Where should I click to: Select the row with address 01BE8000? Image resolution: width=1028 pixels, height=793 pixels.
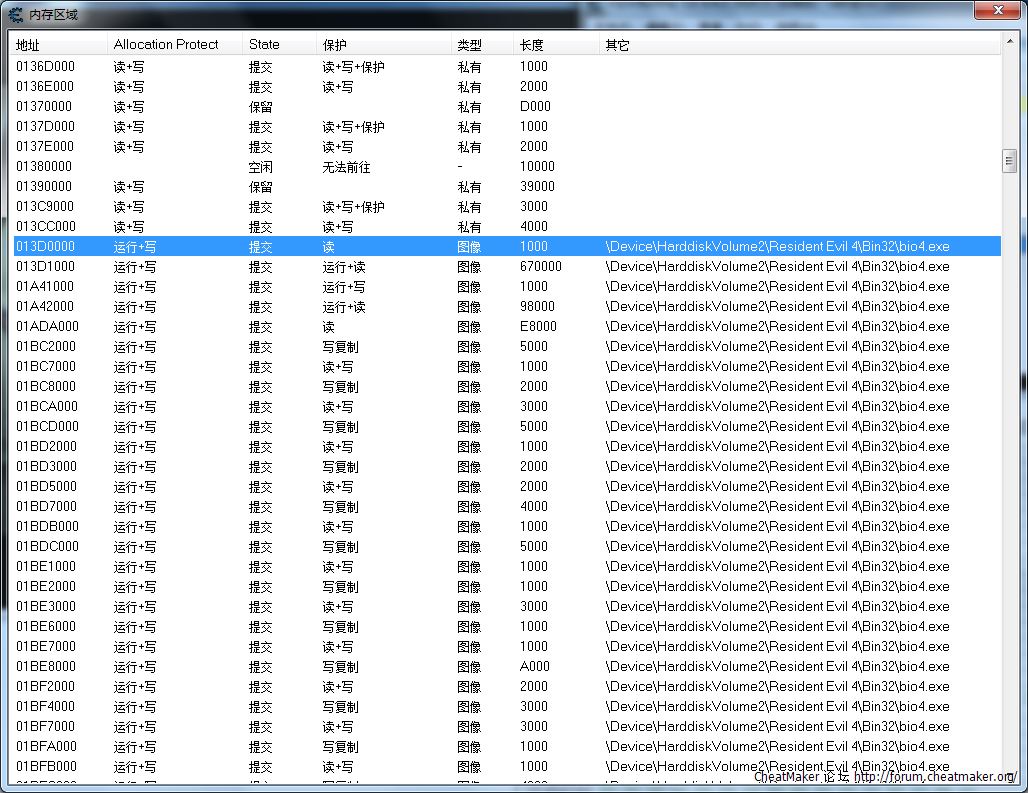(45, 666)
